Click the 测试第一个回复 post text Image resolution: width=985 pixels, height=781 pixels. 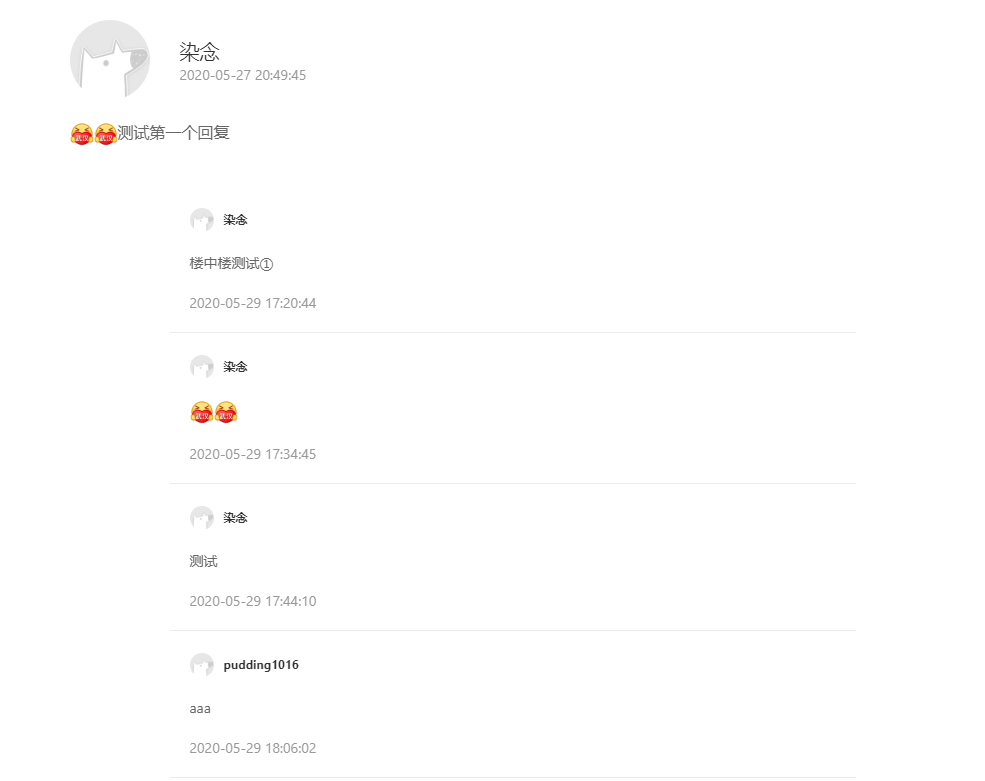[x=173, y=133]
